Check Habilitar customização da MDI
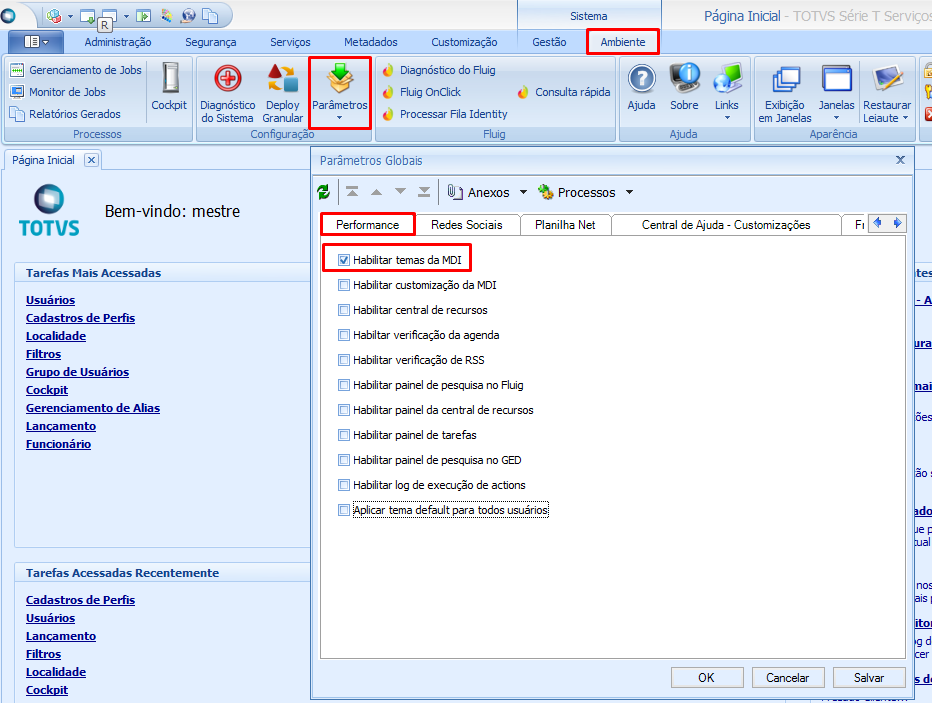 click(x=344, y=285)
